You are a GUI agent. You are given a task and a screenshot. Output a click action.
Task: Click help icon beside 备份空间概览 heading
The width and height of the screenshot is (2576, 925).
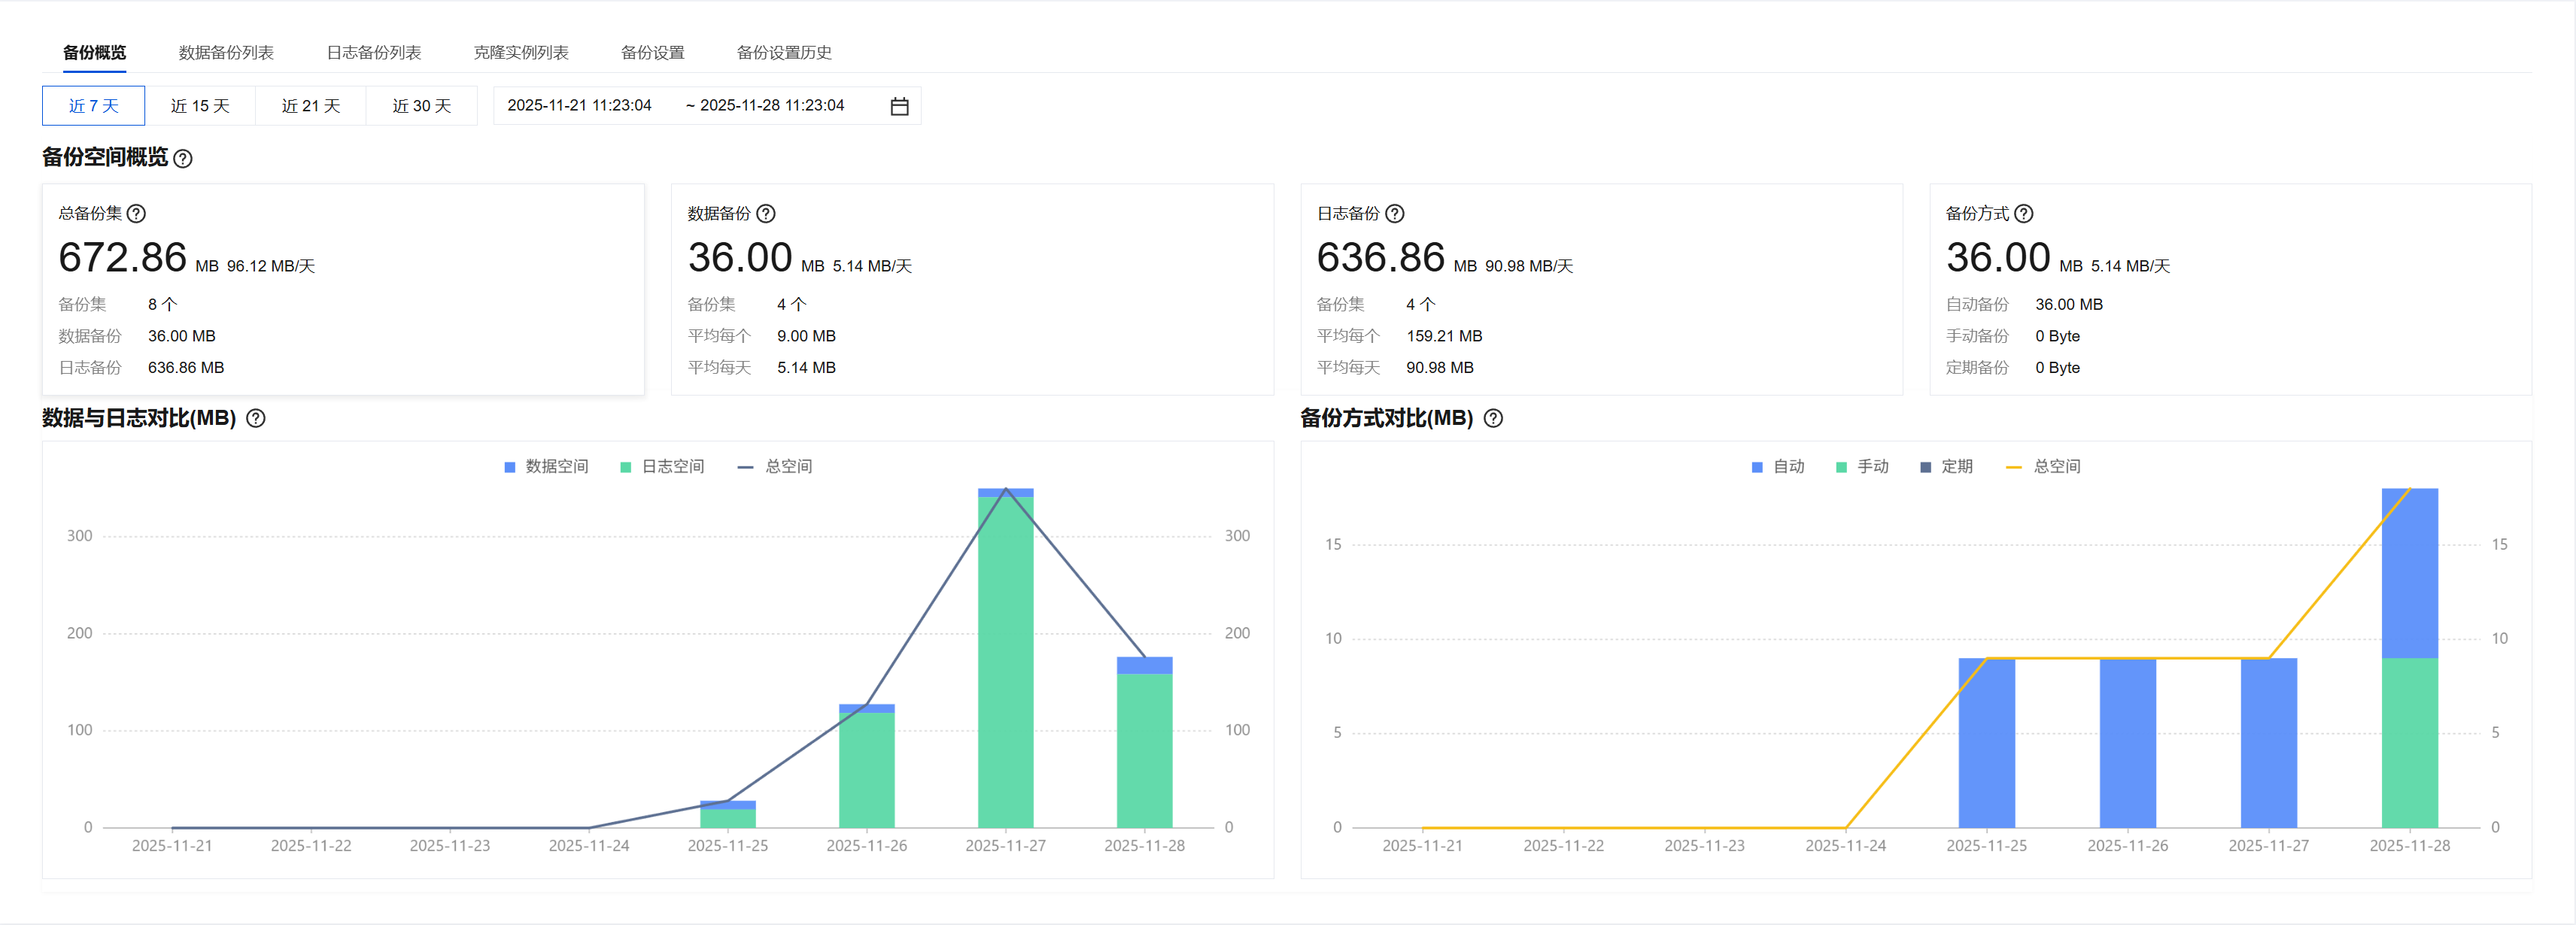pyautogui.click(x=183, y=158)
